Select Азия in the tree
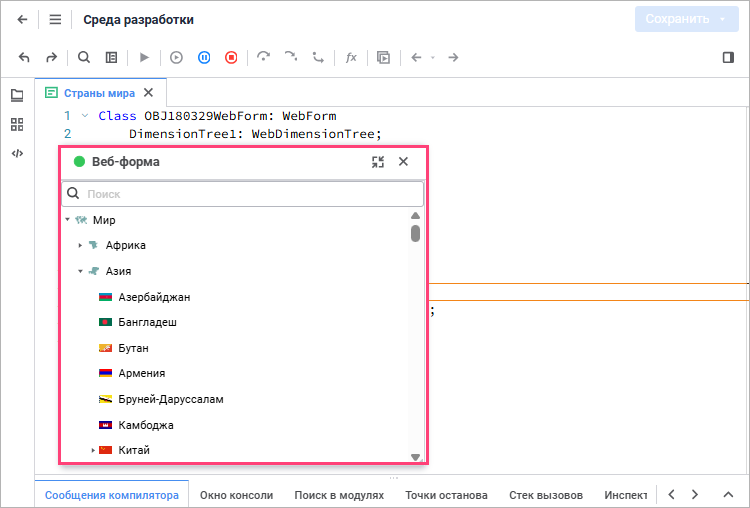The width and height of the screenshot is (750, 508). (x=118, y=271)
